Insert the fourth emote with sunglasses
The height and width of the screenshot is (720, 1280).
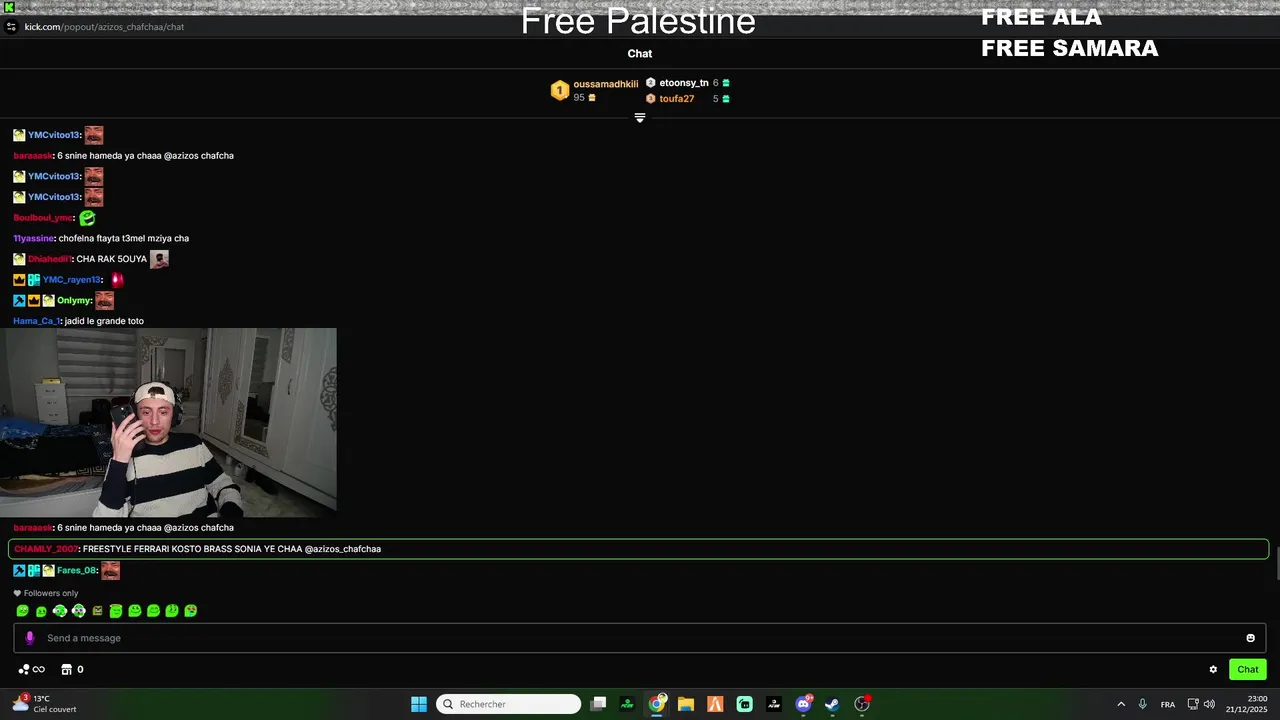78,611
